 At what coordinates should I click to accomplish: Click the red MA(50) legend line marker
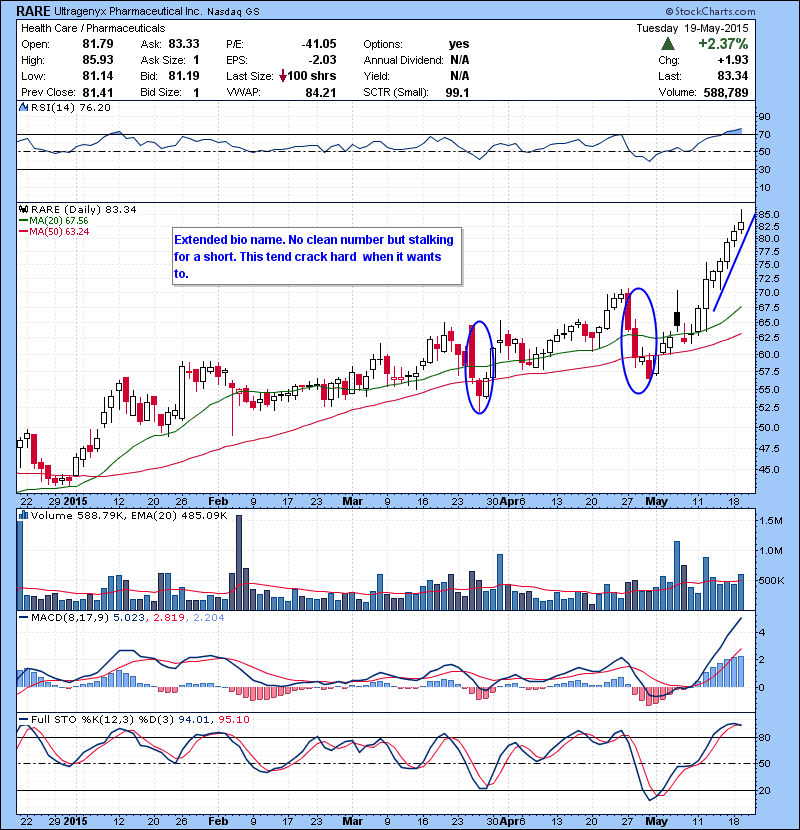pyautogui.click(x=24, y=232)
